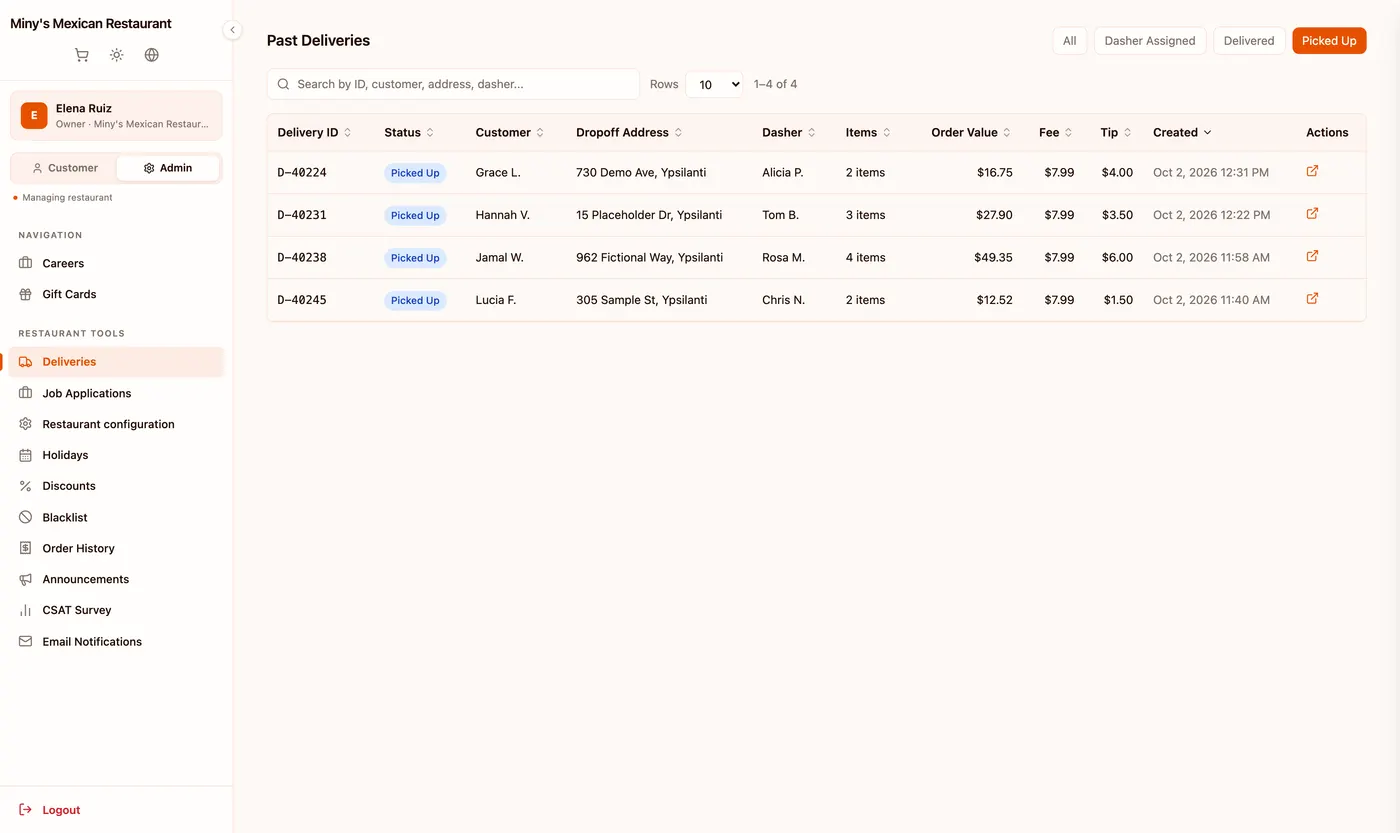Open Announcements page
Screen dimensions: 1400x833
click(116, 579)
